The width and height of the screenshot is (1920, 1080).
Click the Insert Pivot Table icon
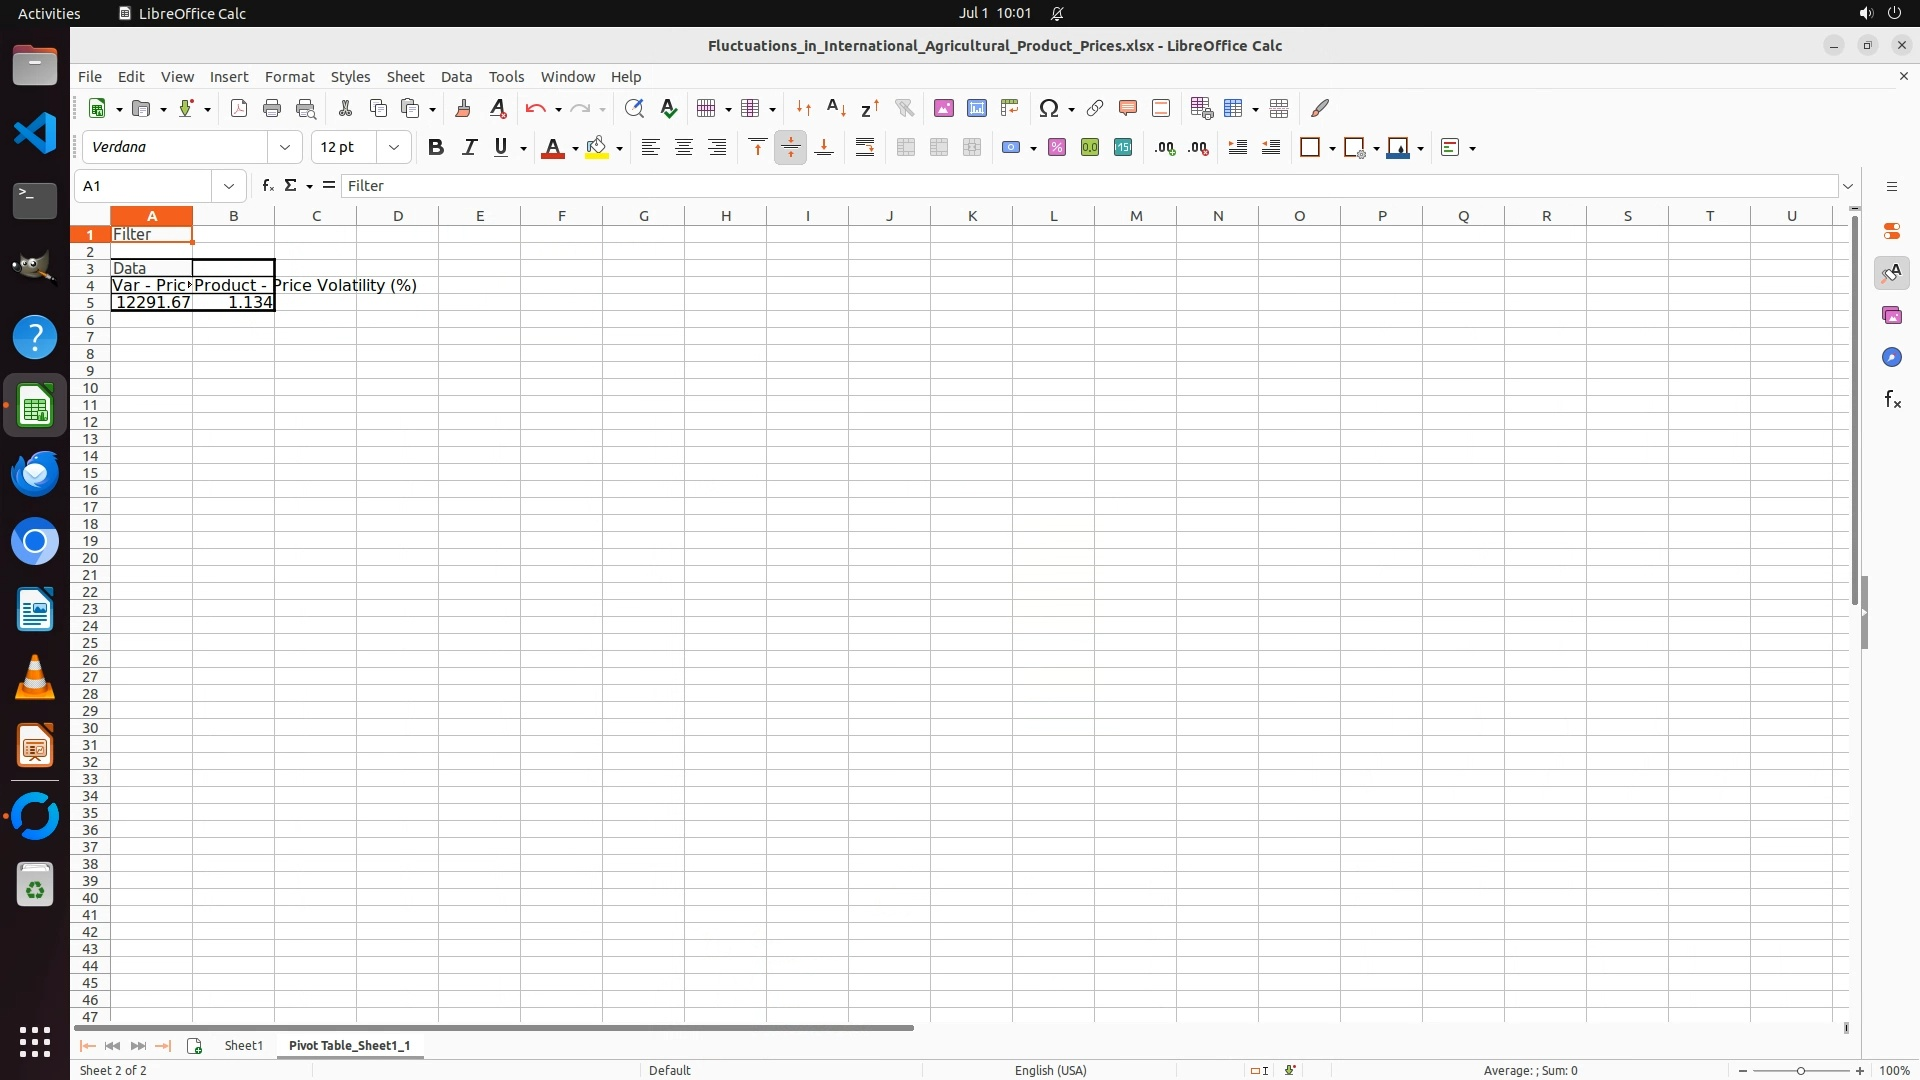(x=1010, y=108)
